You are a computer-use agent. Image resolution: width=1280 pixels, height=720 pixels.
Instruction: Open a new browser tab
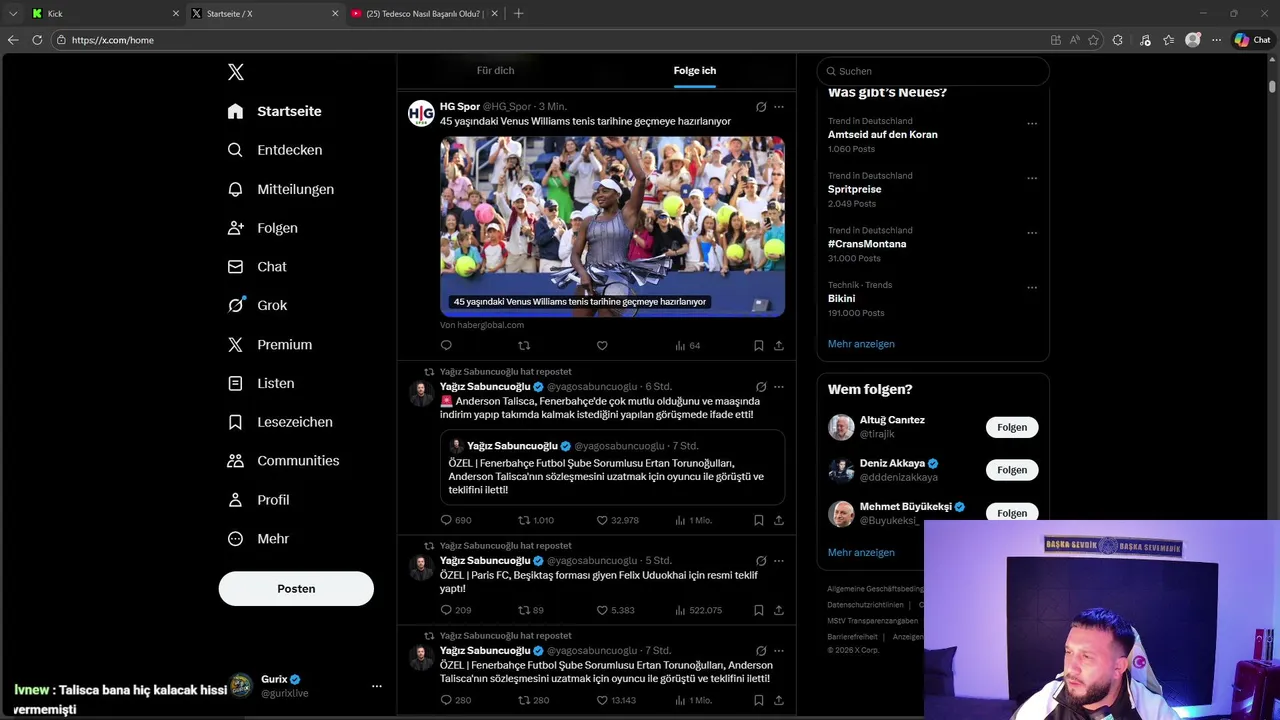pos(518,14)
